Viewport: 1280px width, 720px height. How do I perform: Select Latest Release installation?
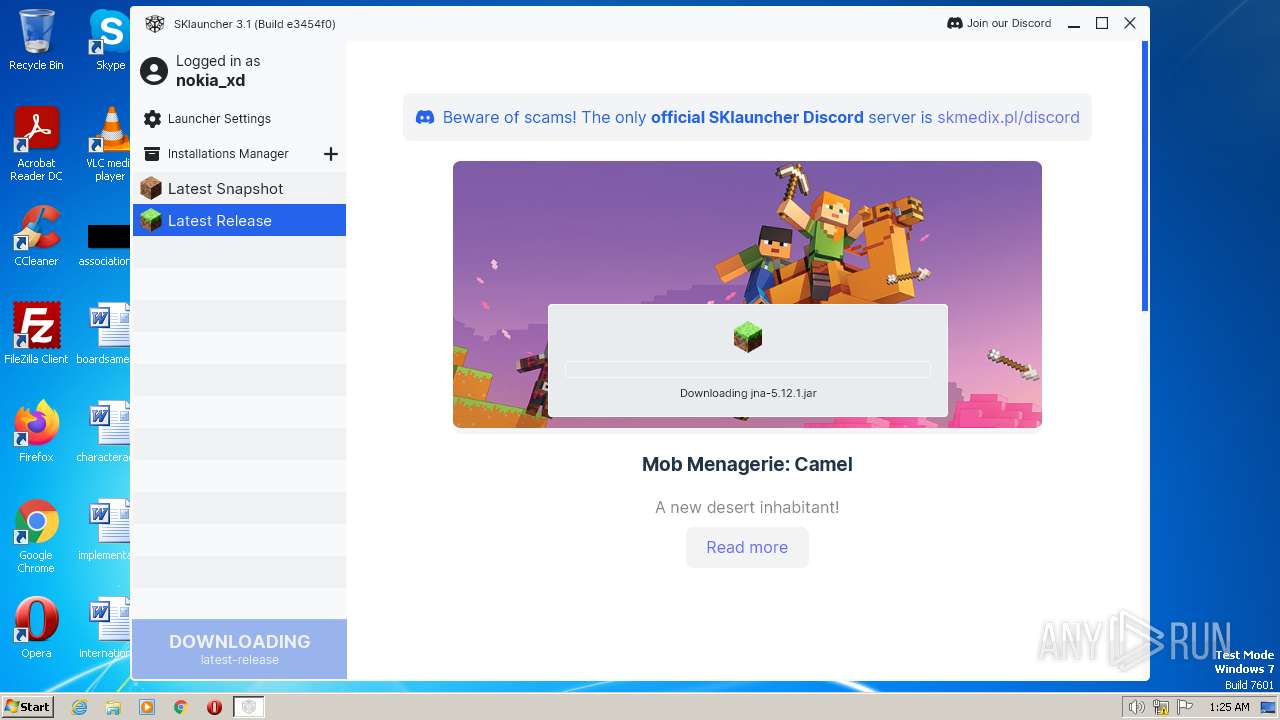239,220
